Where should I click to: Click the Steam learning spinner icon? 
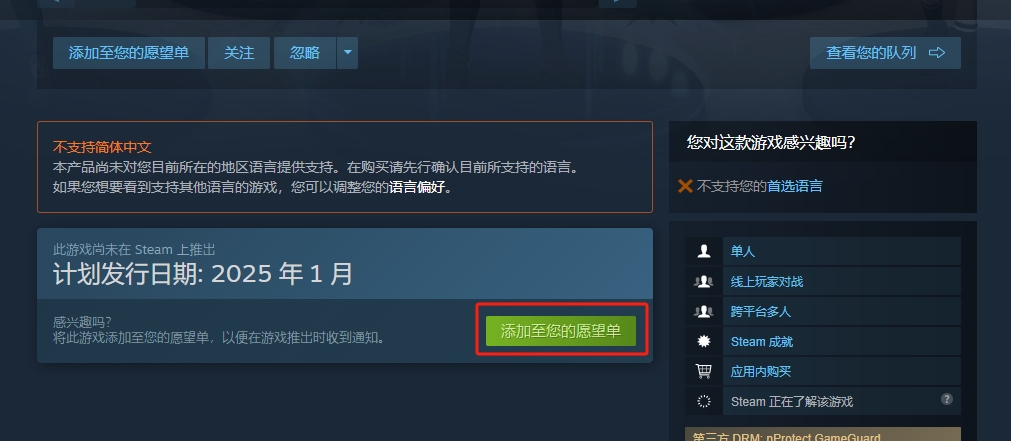pos(704,402)
